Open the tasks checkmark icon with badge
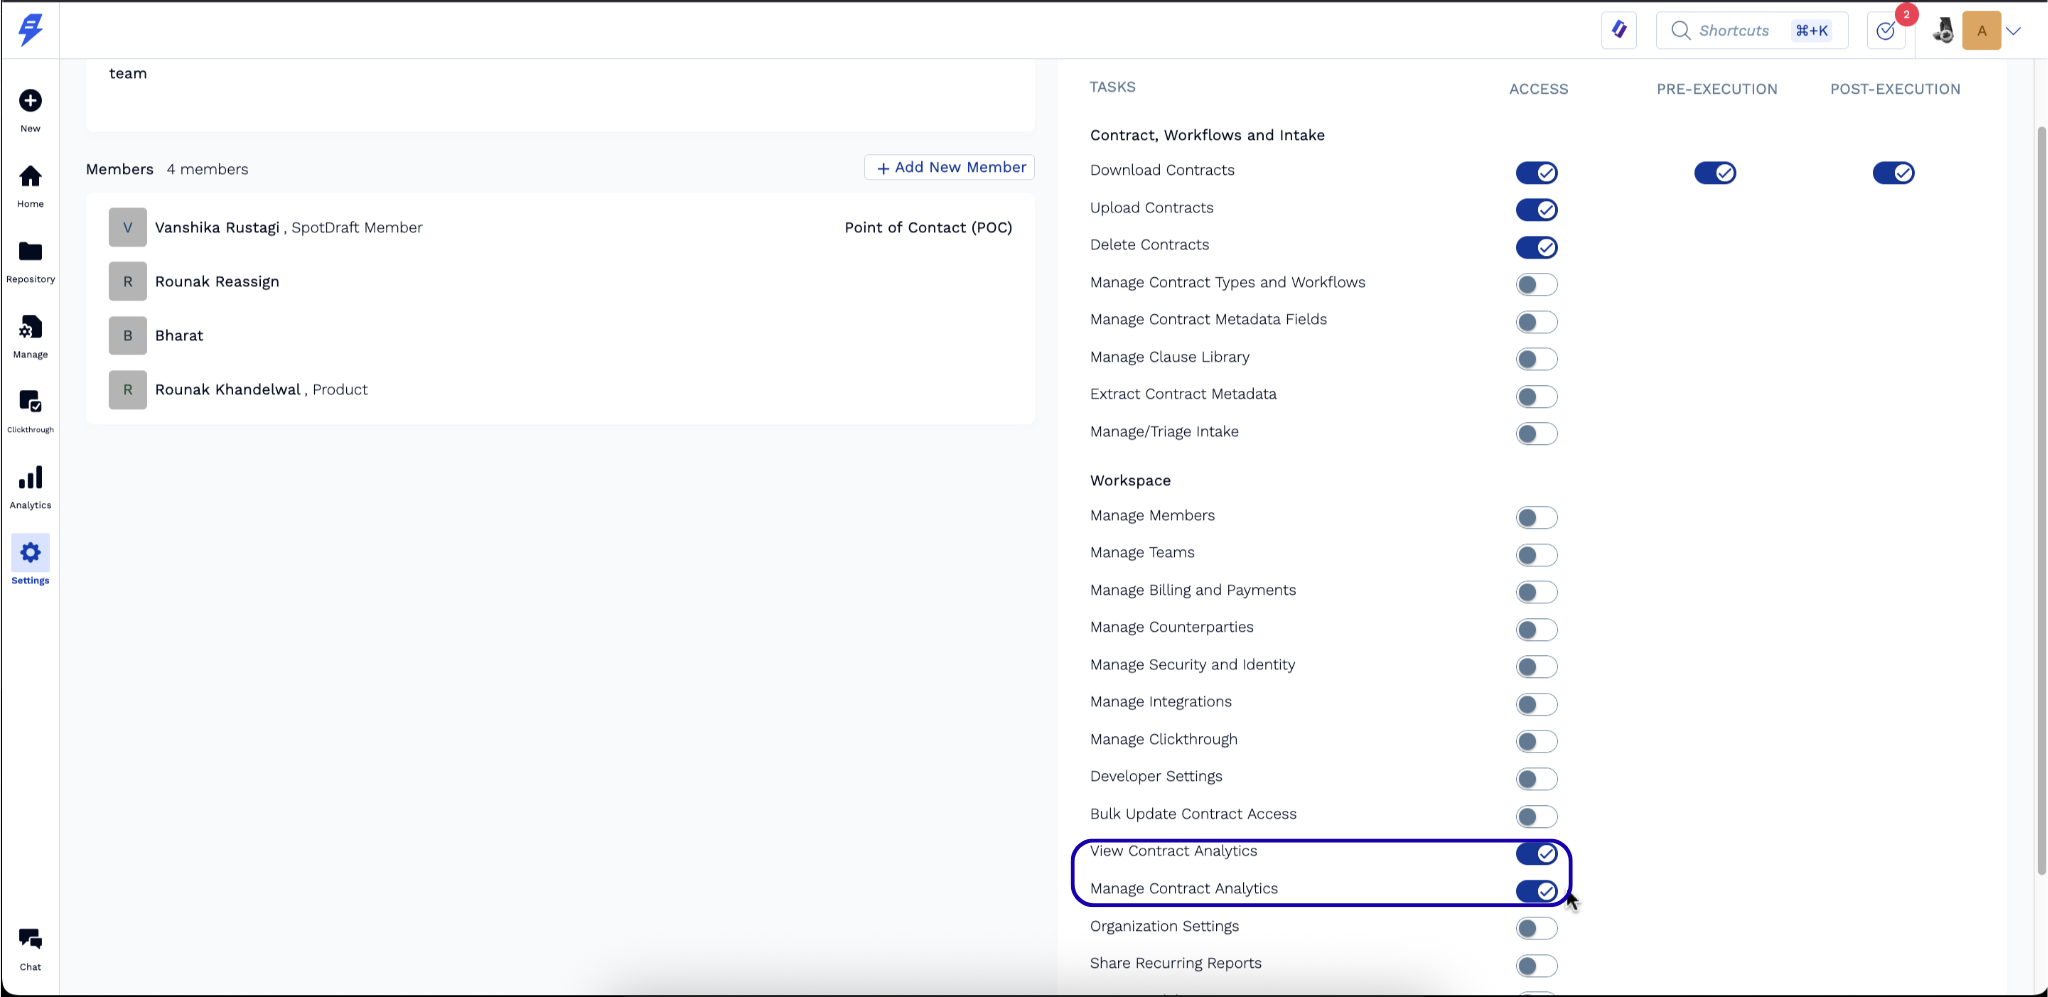This screenshot has width=2048, height=997. 1886,31
